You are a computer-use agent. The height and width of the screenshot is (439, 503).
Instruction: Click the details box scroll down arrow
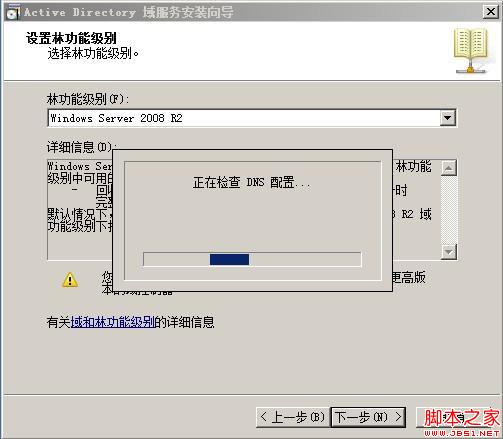pos(449,252)
